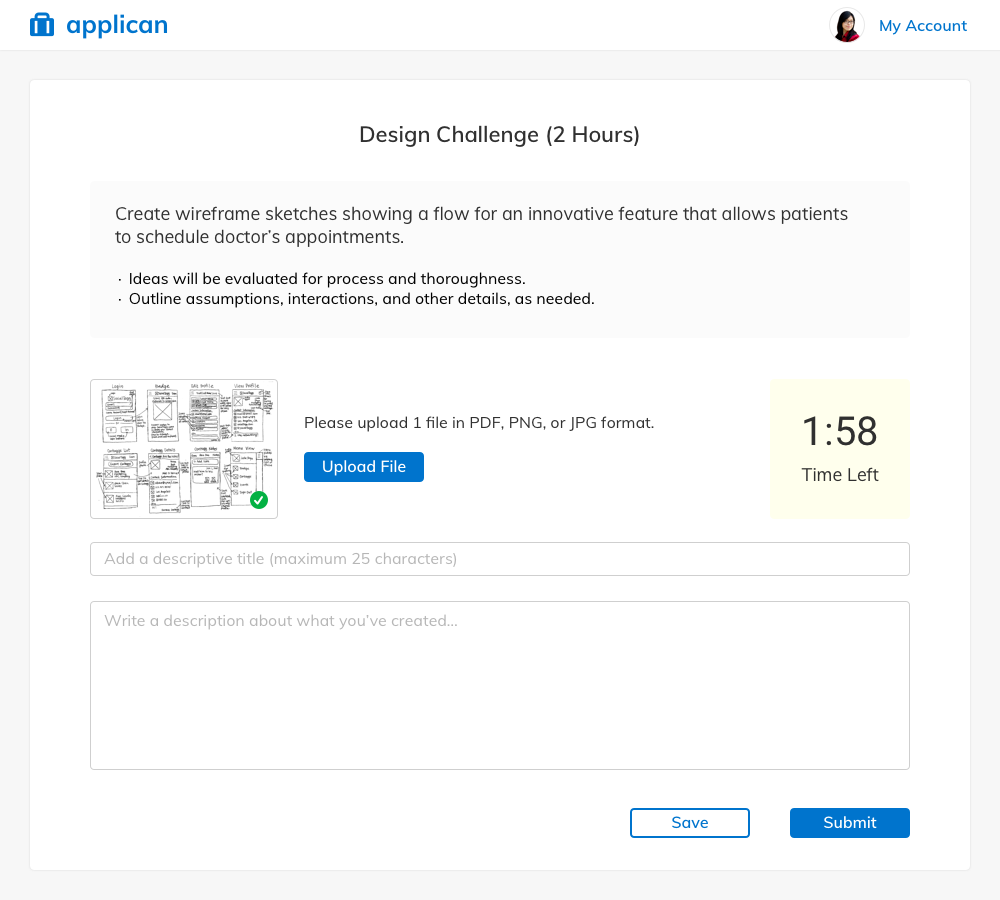Click the green checkmark upload badge
This screenshot has width=1000, height=900.
[259, 500]
